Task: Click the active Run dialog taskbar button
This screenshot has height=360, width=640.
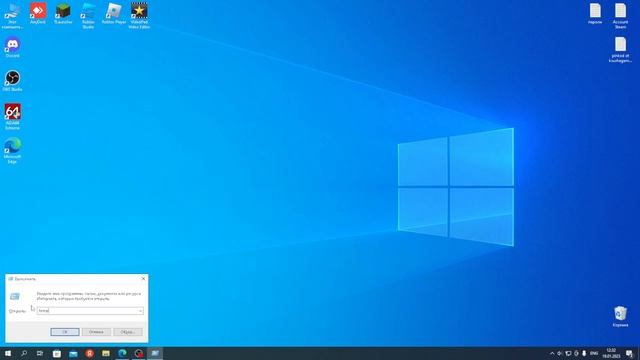Action: click(155, 353)
